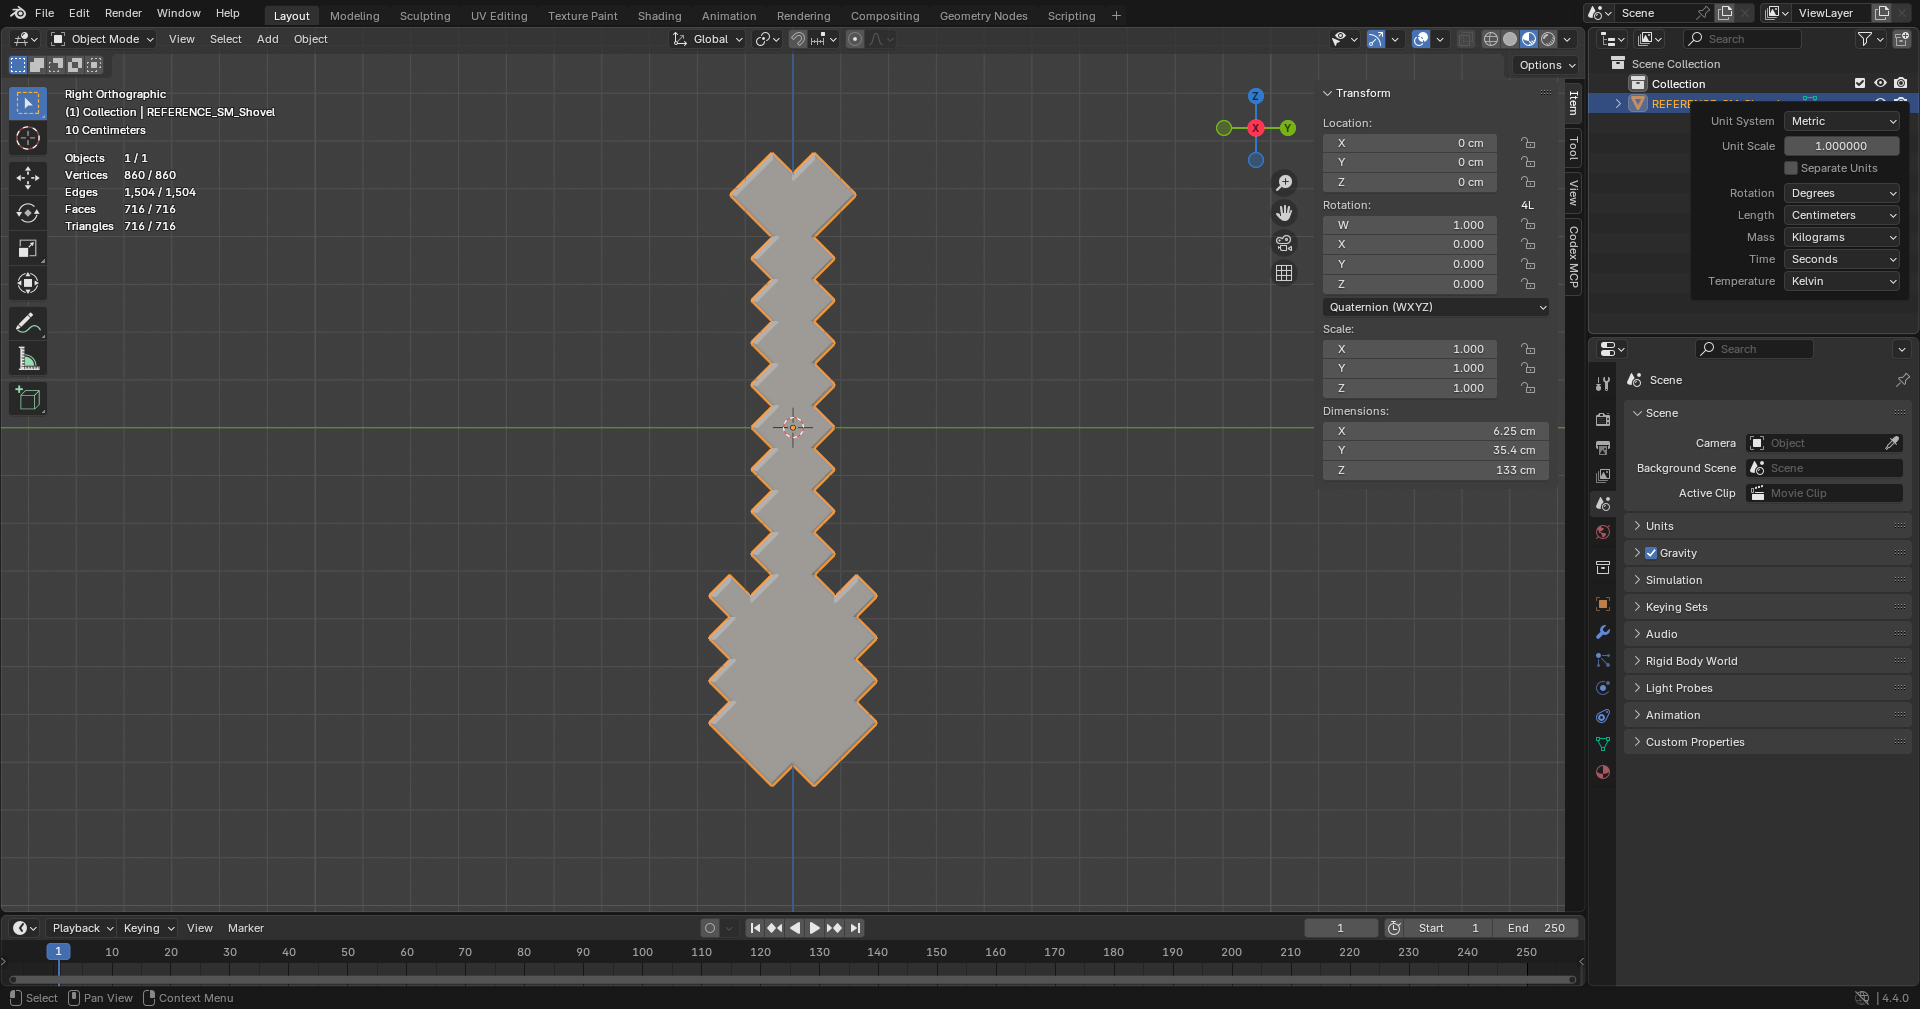
Task: Enable the Separate Units checkbox
Action: pyautogui.click(x=1791, y=168)
